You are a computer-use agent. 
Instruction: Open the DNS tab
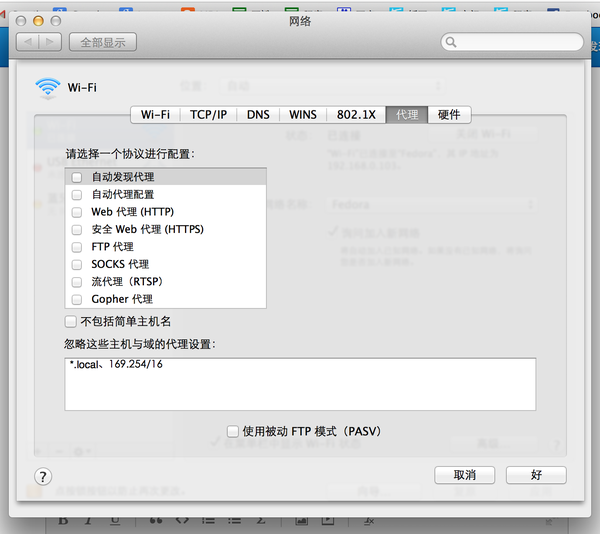point(258,115)
